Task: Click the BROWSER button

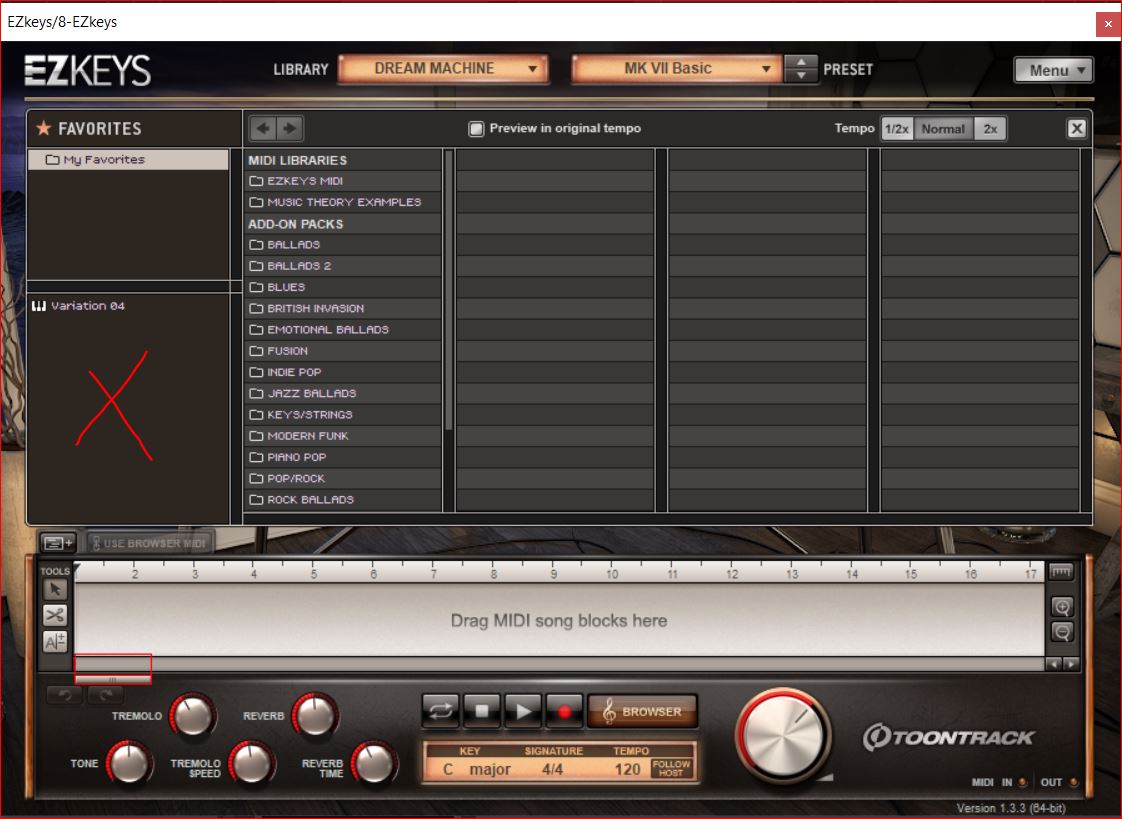Action: [642, 711]
